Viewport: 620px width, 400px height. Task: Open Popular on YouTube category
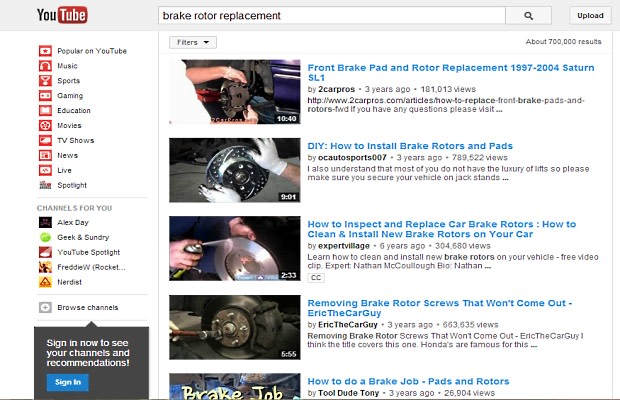tap(92, 51)
